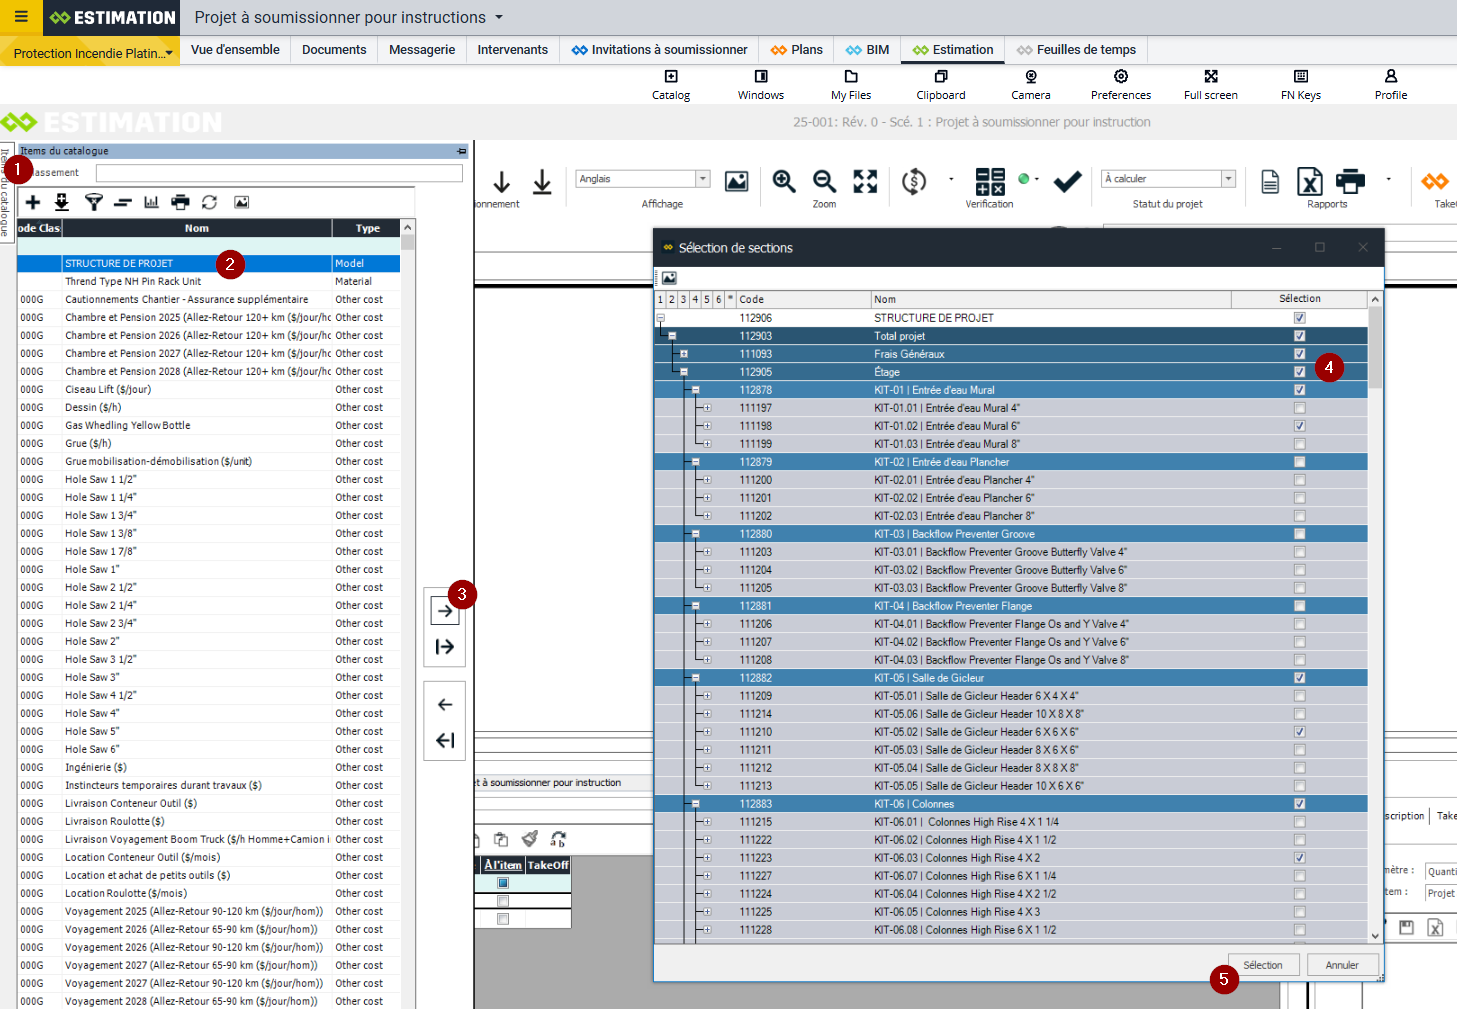Switch to the Documents tab
This screenshot has height=1009, width=1457.
pyautogui.click(x=334, y=50)
